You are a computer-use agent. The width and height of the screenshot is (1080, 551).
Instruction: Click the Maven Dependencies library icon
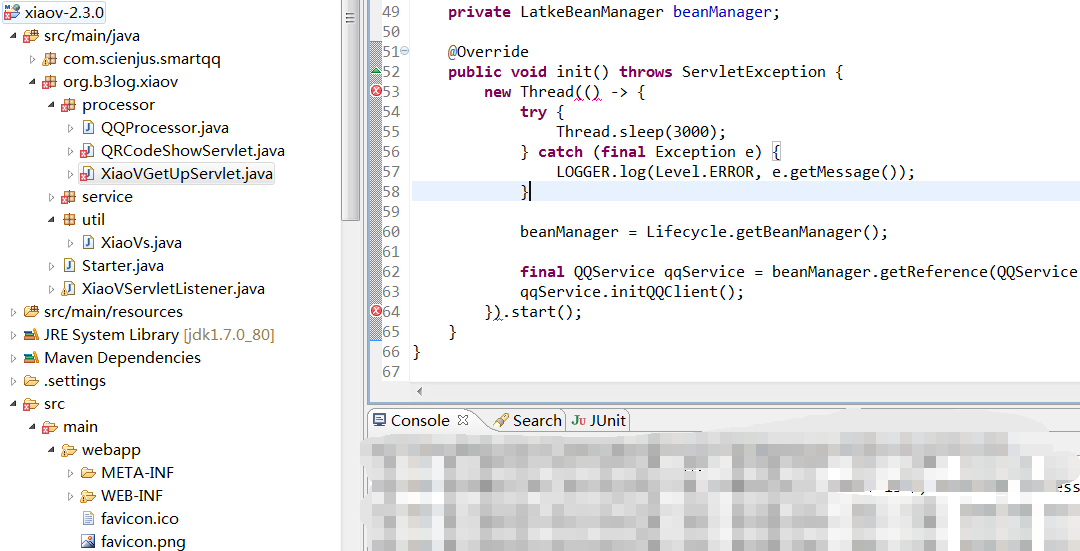(31, 358)
